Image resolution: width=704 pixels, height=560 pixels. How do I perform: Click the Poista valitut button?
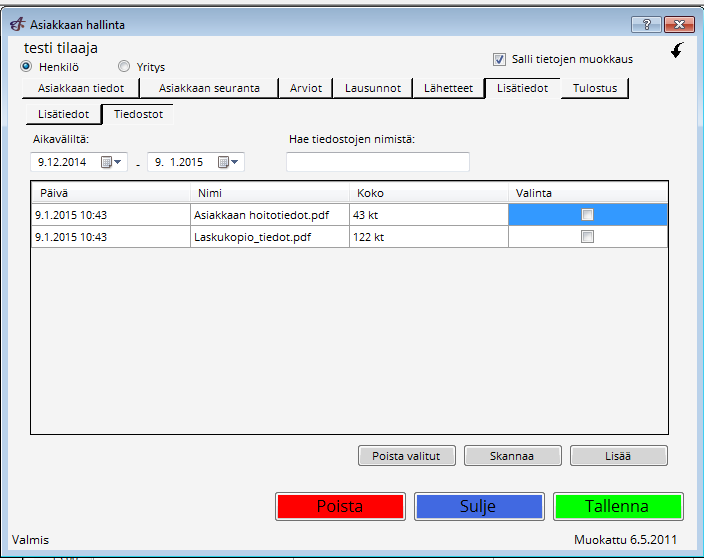(x=406, y=456)
